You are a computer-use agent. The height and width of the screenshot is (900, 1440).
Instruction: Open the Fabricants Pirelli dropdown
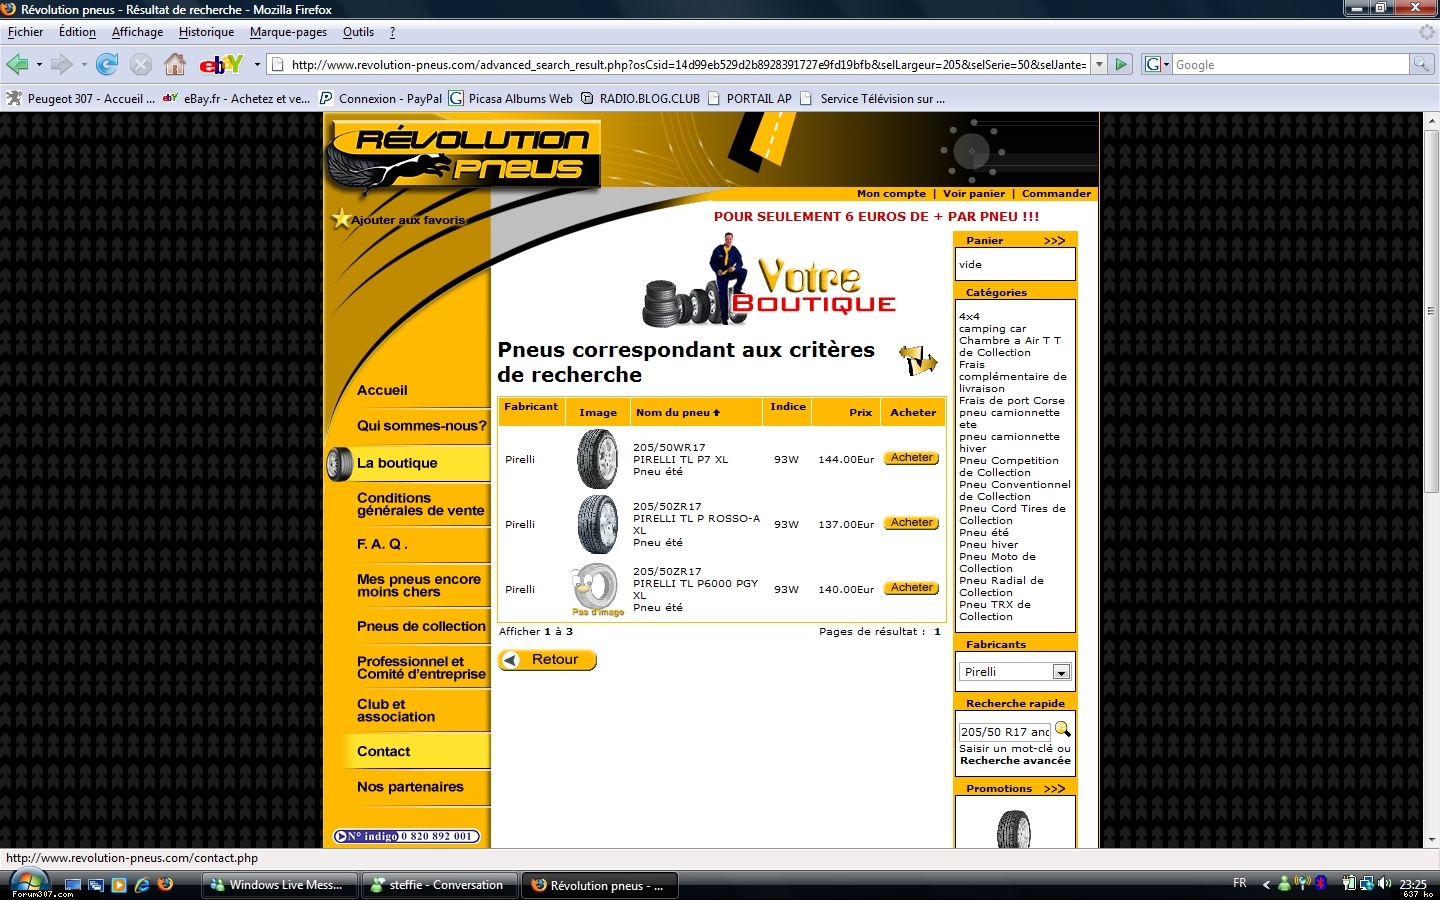1015,672
